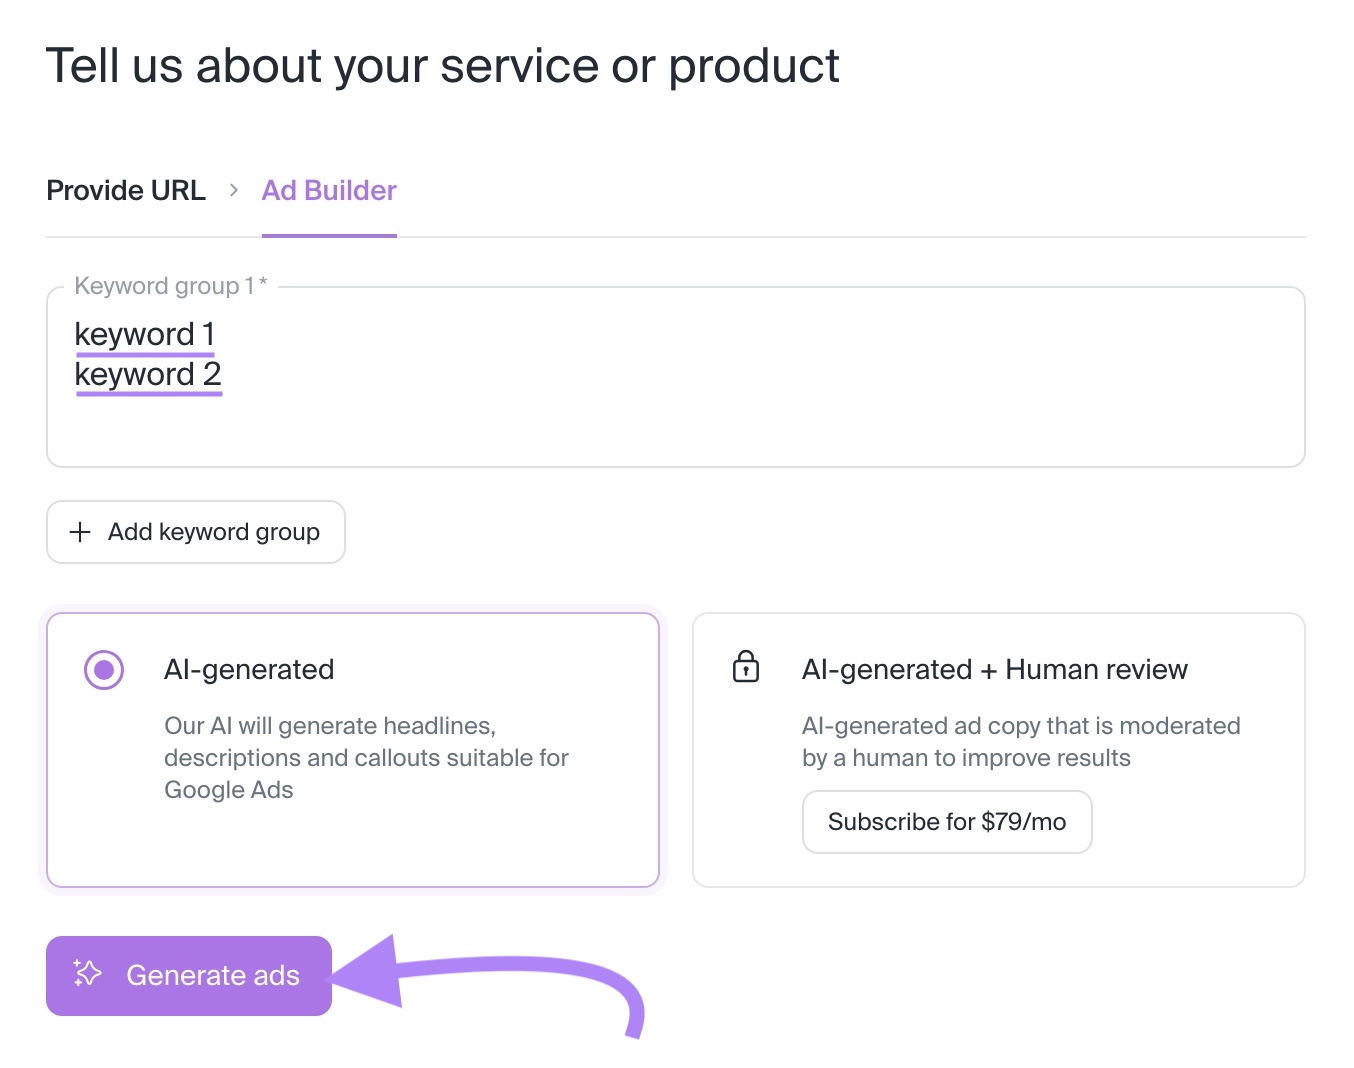Go back to the Provide URL step
The height and width of the screenshot is (1068, 1354).
pyautogui.click(x=126, y=190)
